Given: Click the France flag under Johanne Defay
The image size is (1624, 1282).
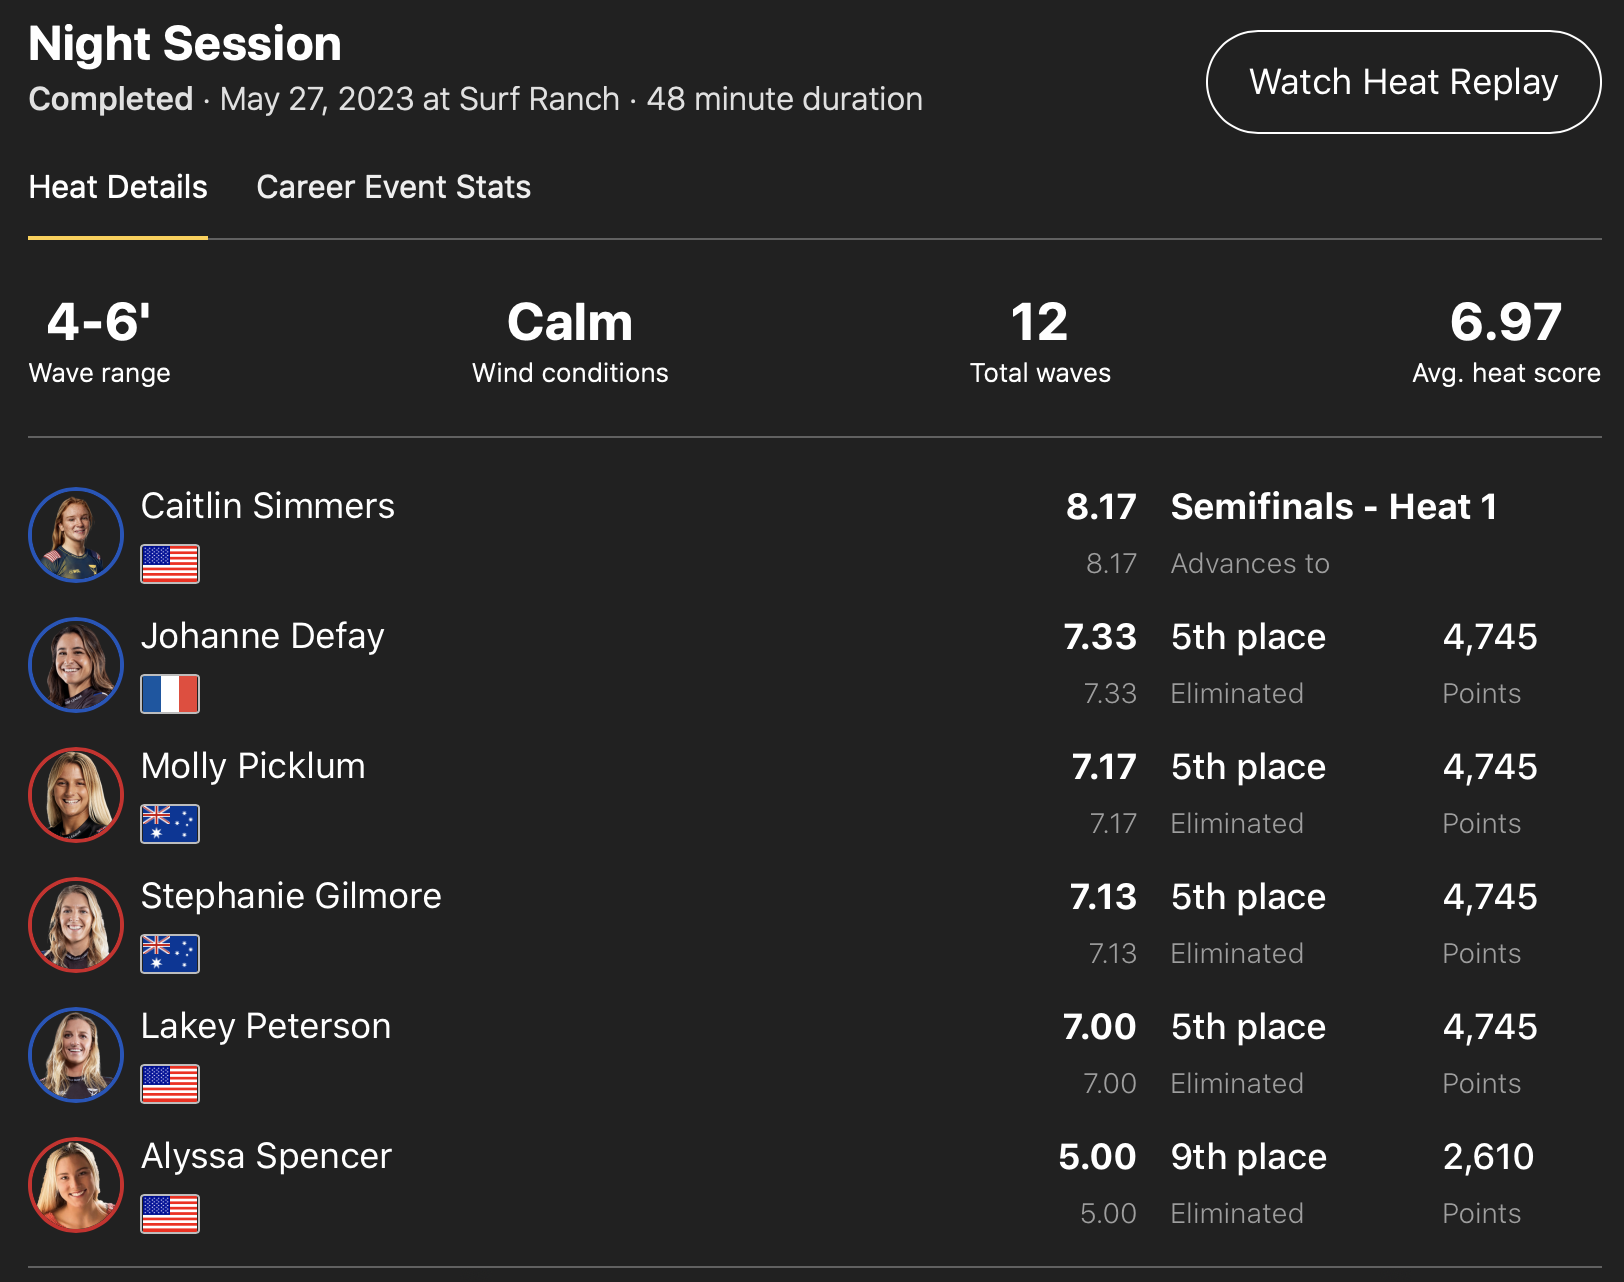Looking at the screenshot, I should pyautogui.click(x=170, y=694).
